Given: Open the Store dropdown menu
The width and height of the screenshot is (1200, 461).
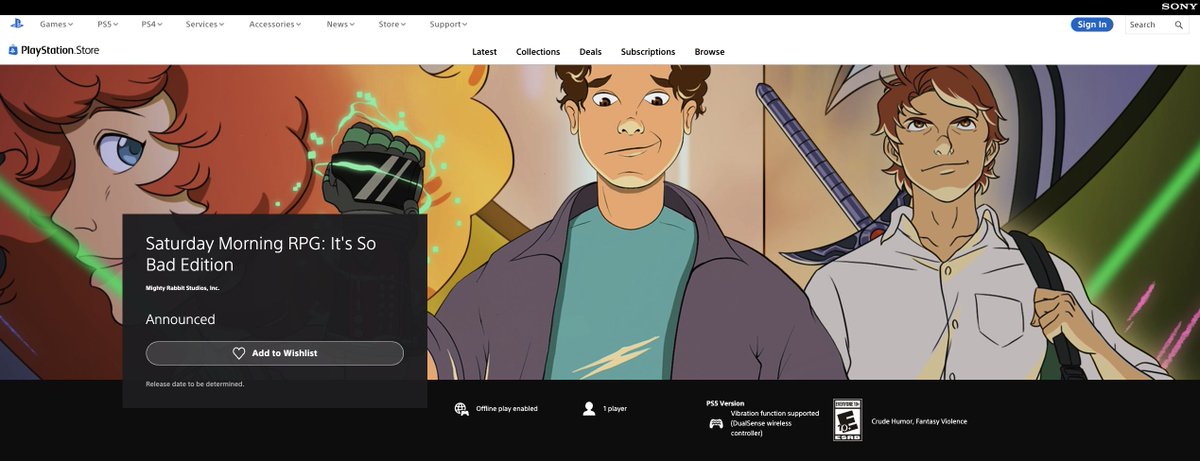Looking at the screenshot, I should (392, 24).
